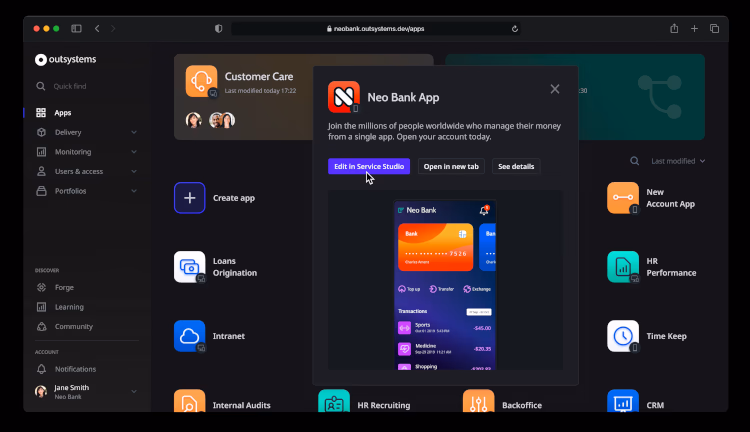Click the Neo Bank App logo icon
750x432 pixels.
tap(344, 97)
